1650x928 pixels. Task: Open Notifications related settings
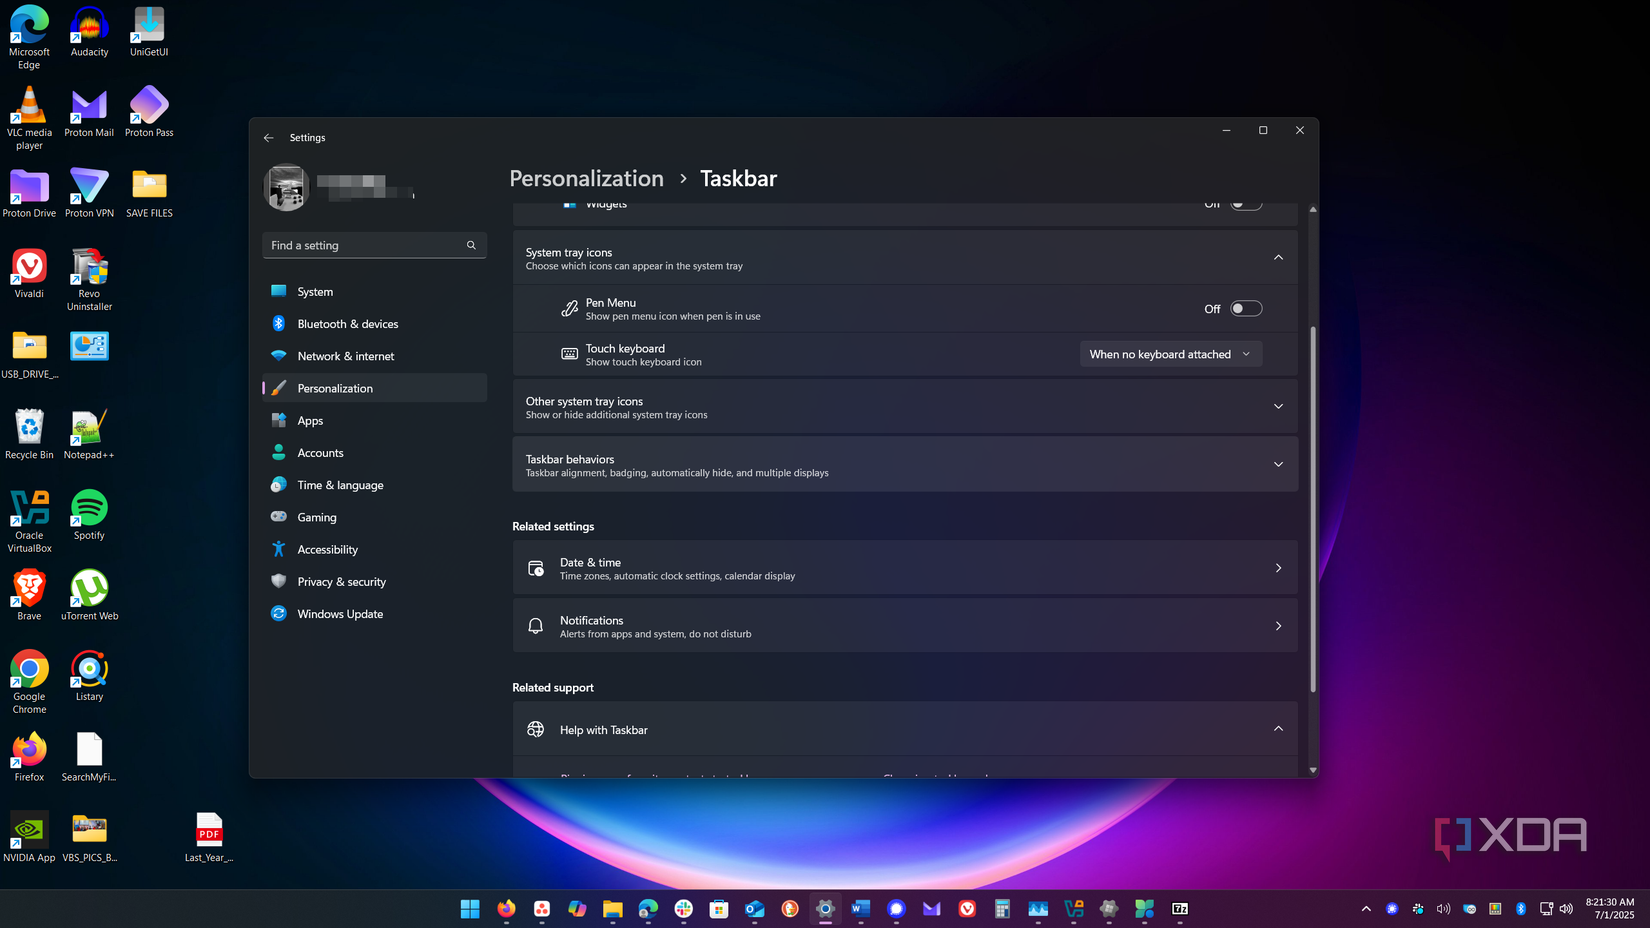(x=905, y=626)
